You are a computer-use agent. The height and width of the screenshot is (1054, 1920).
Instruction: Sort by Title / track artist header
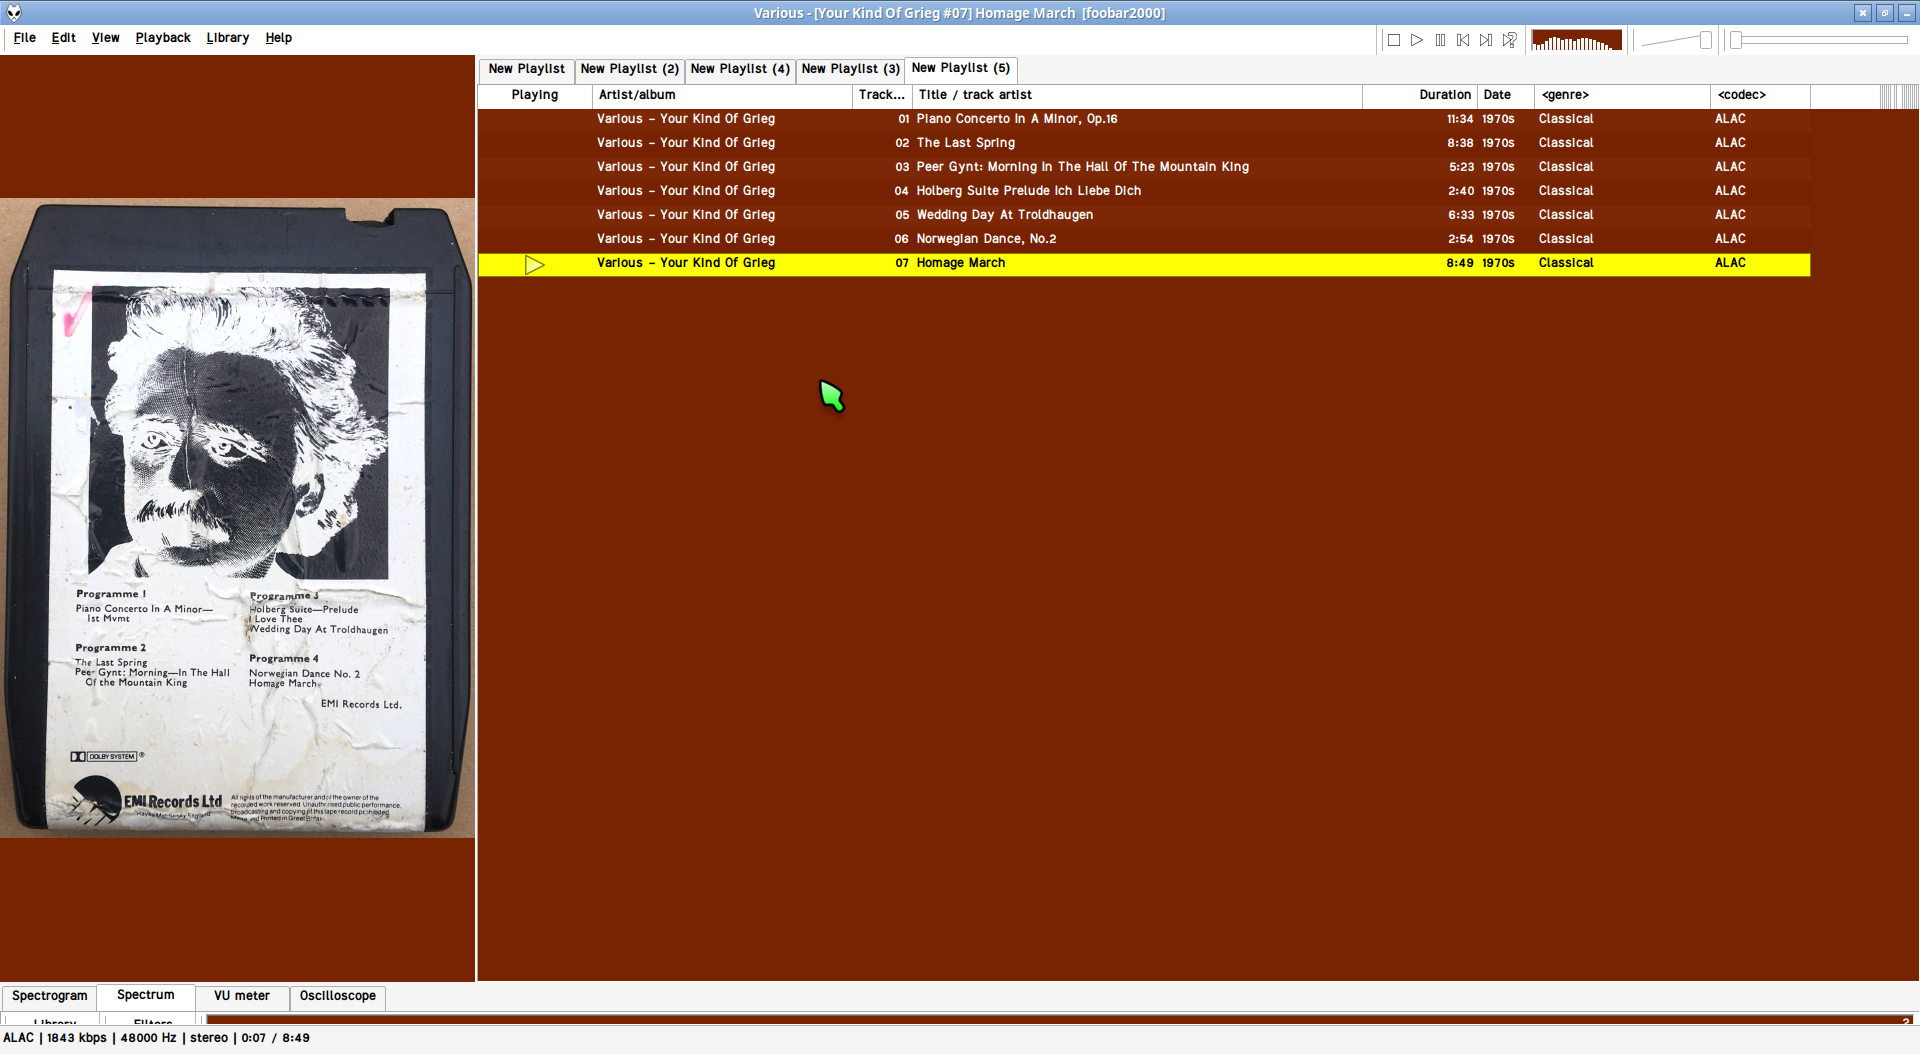click(1137, 95)
